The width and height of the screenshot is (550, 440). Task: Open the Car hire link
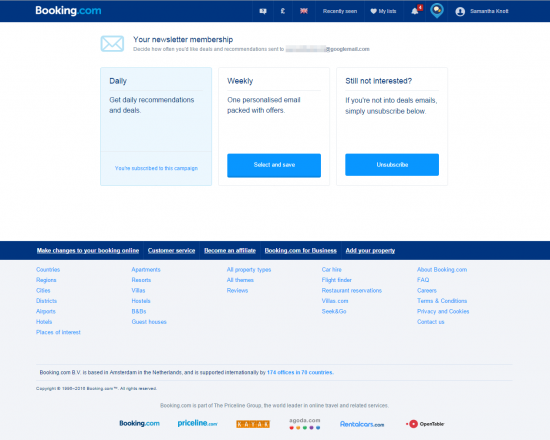[x=331, y=269]
